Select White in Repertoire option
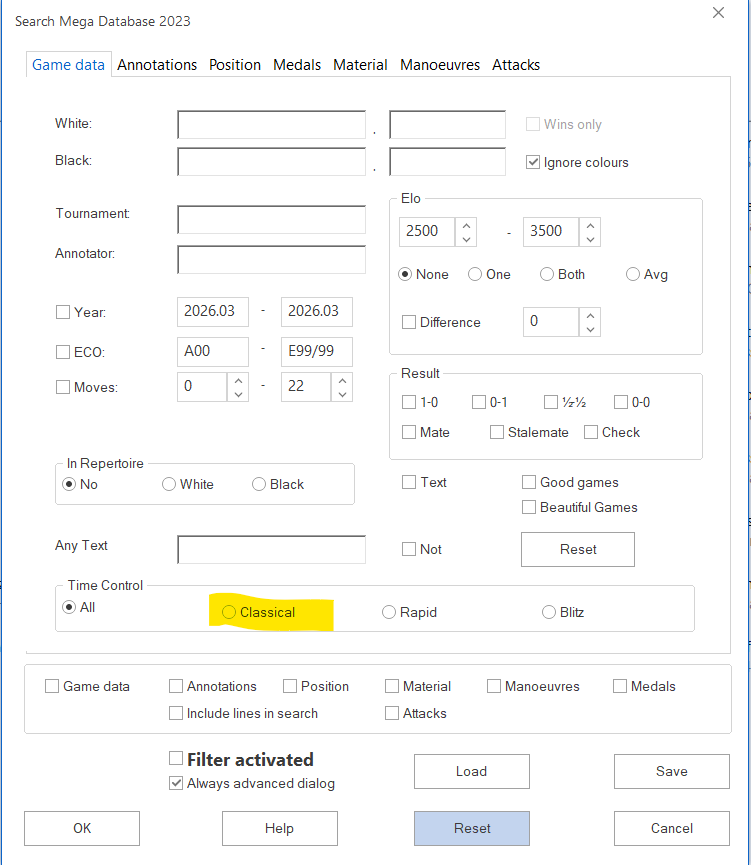 click(169, 484)
